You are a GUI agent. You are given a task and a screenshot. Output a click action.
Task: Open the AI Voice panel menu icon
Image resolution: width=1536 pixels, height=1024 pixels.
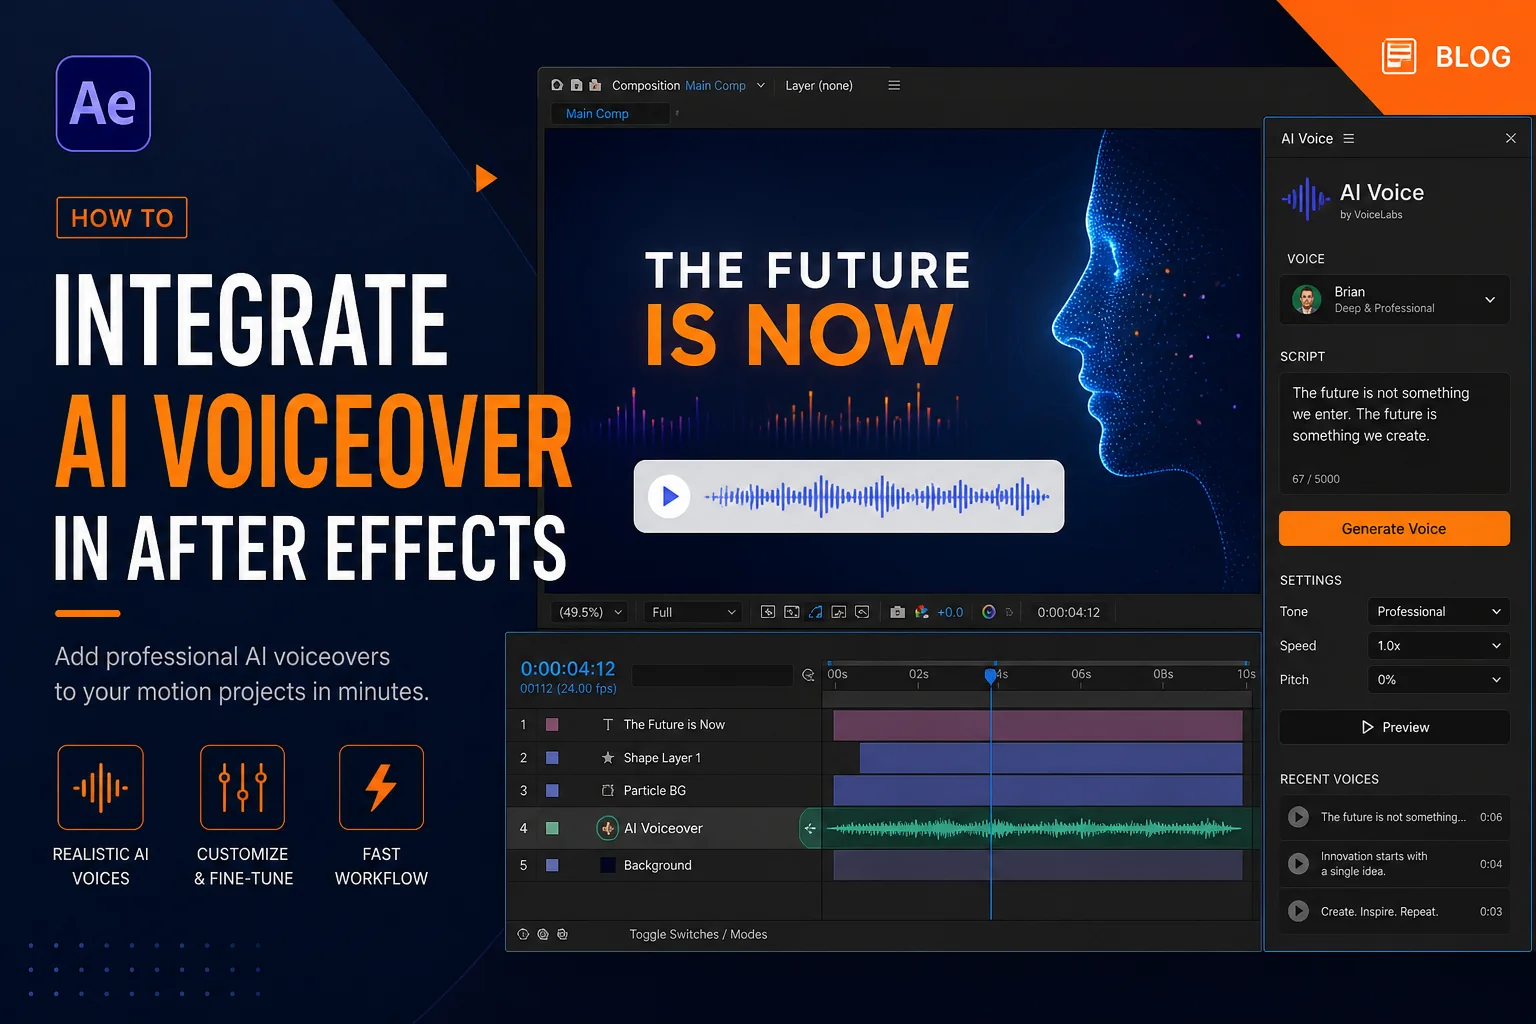coord(1349,138)
